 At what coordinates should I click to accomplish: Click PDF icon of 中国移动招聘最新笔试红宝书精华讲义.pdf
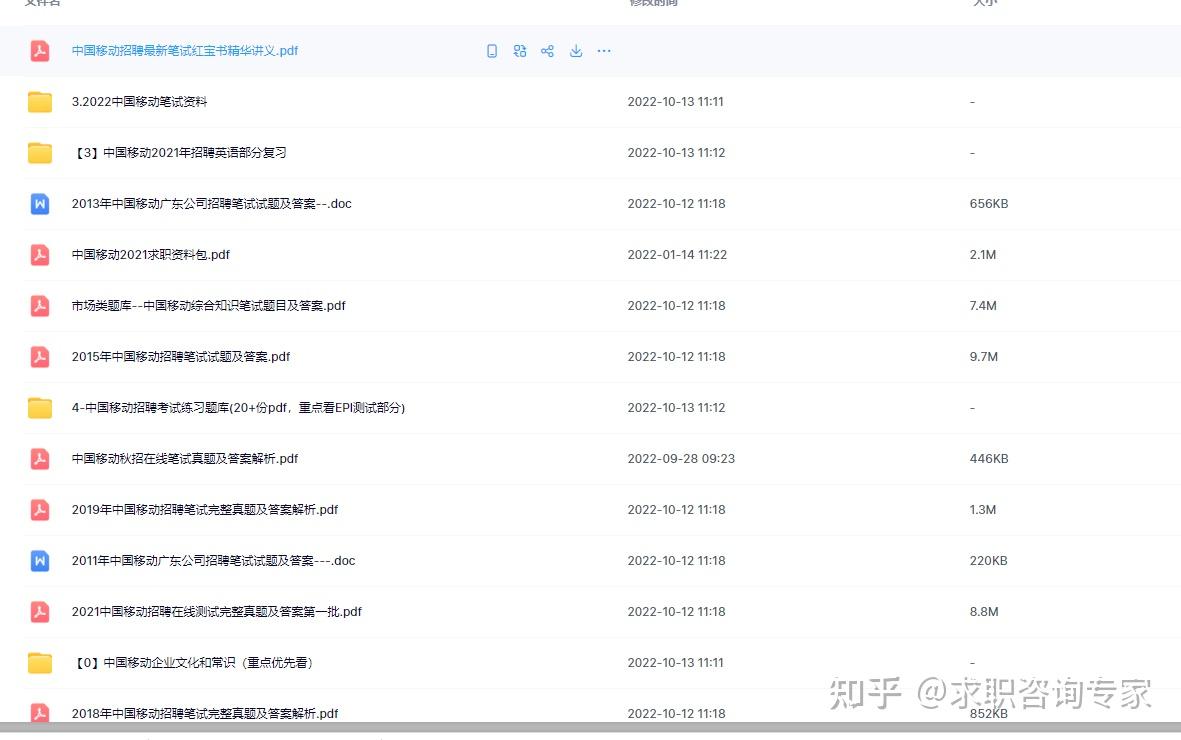(x=40, y=50)
